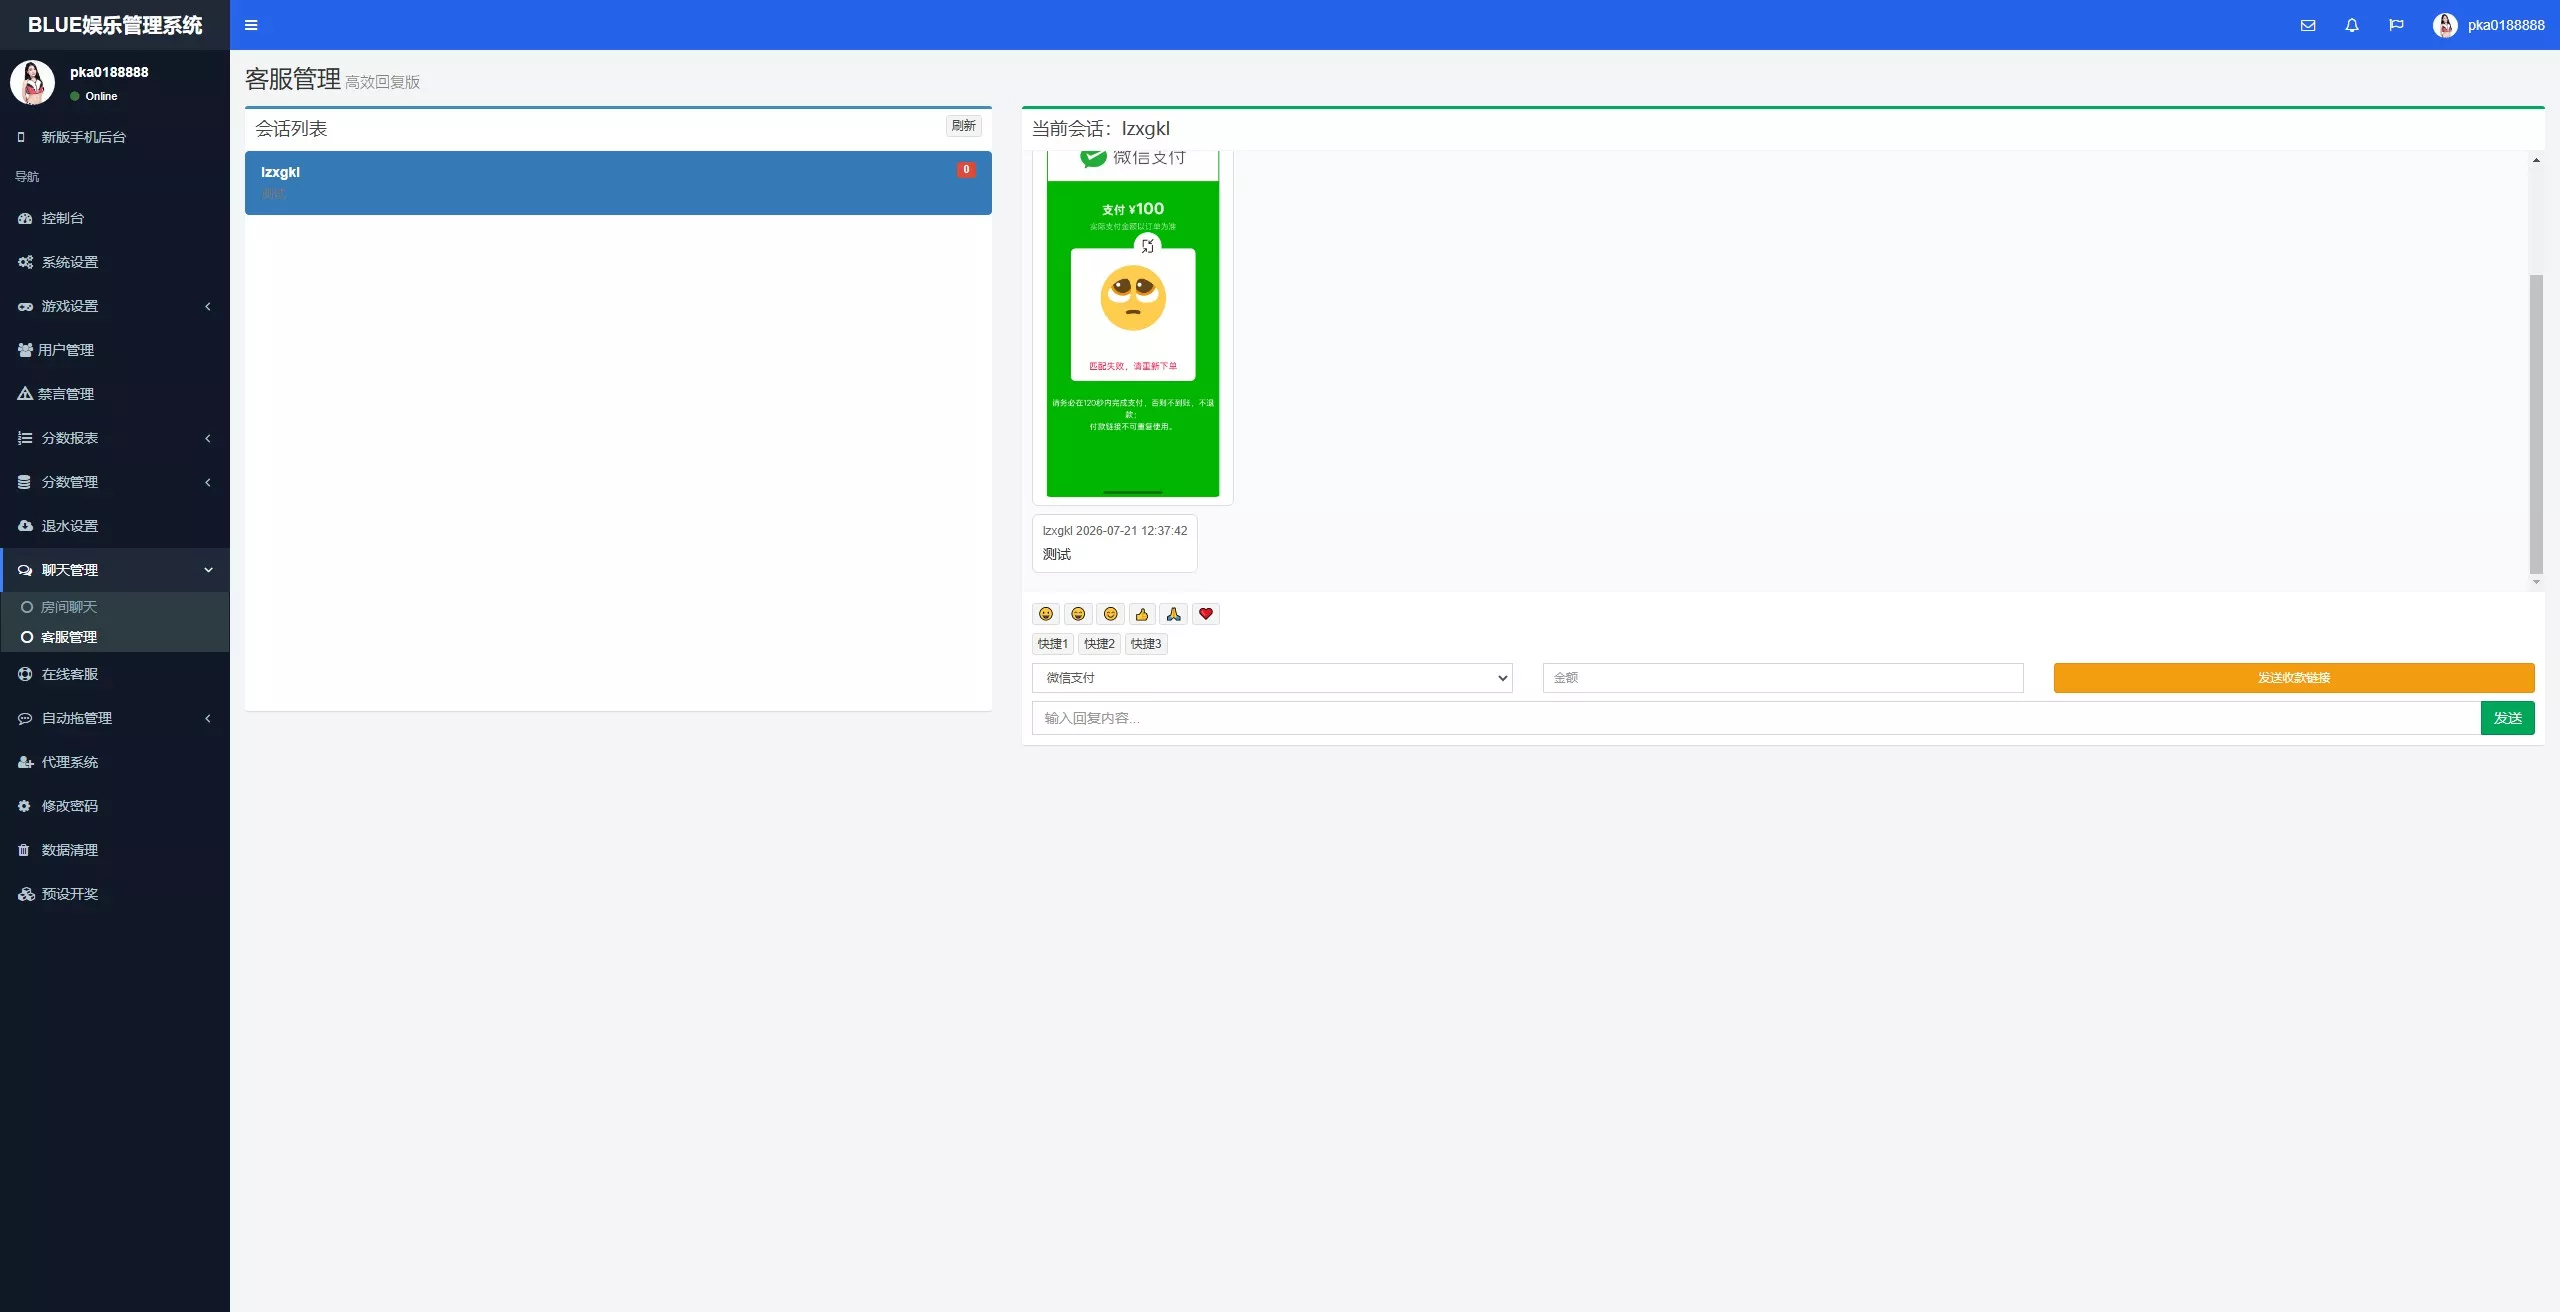The height and width of the screenshot is (1312, 2560).
Task: Click the 当前会话：lzxgkl header
Action: coord(1101,129)
